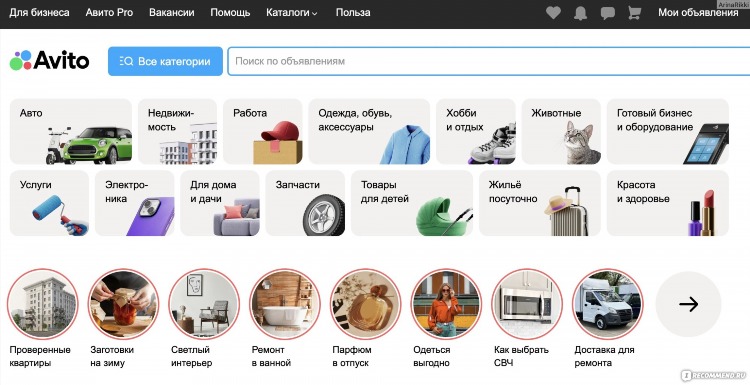This screenshot has height=385, width=750.
Task: Open the Услуги category tile
Action: 49,203
